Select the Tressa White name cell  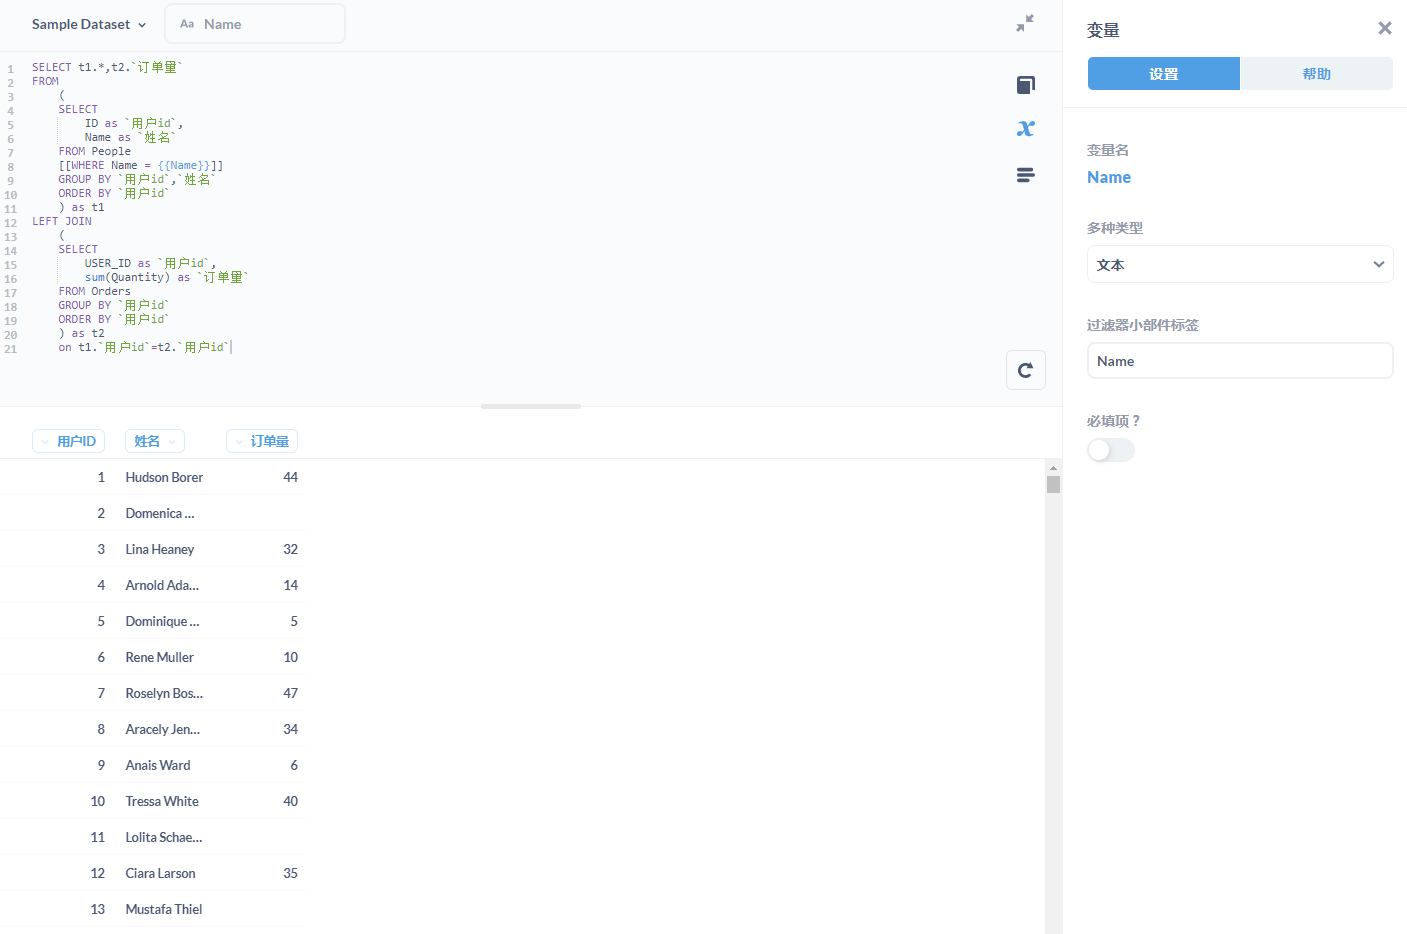pos(162,801)
